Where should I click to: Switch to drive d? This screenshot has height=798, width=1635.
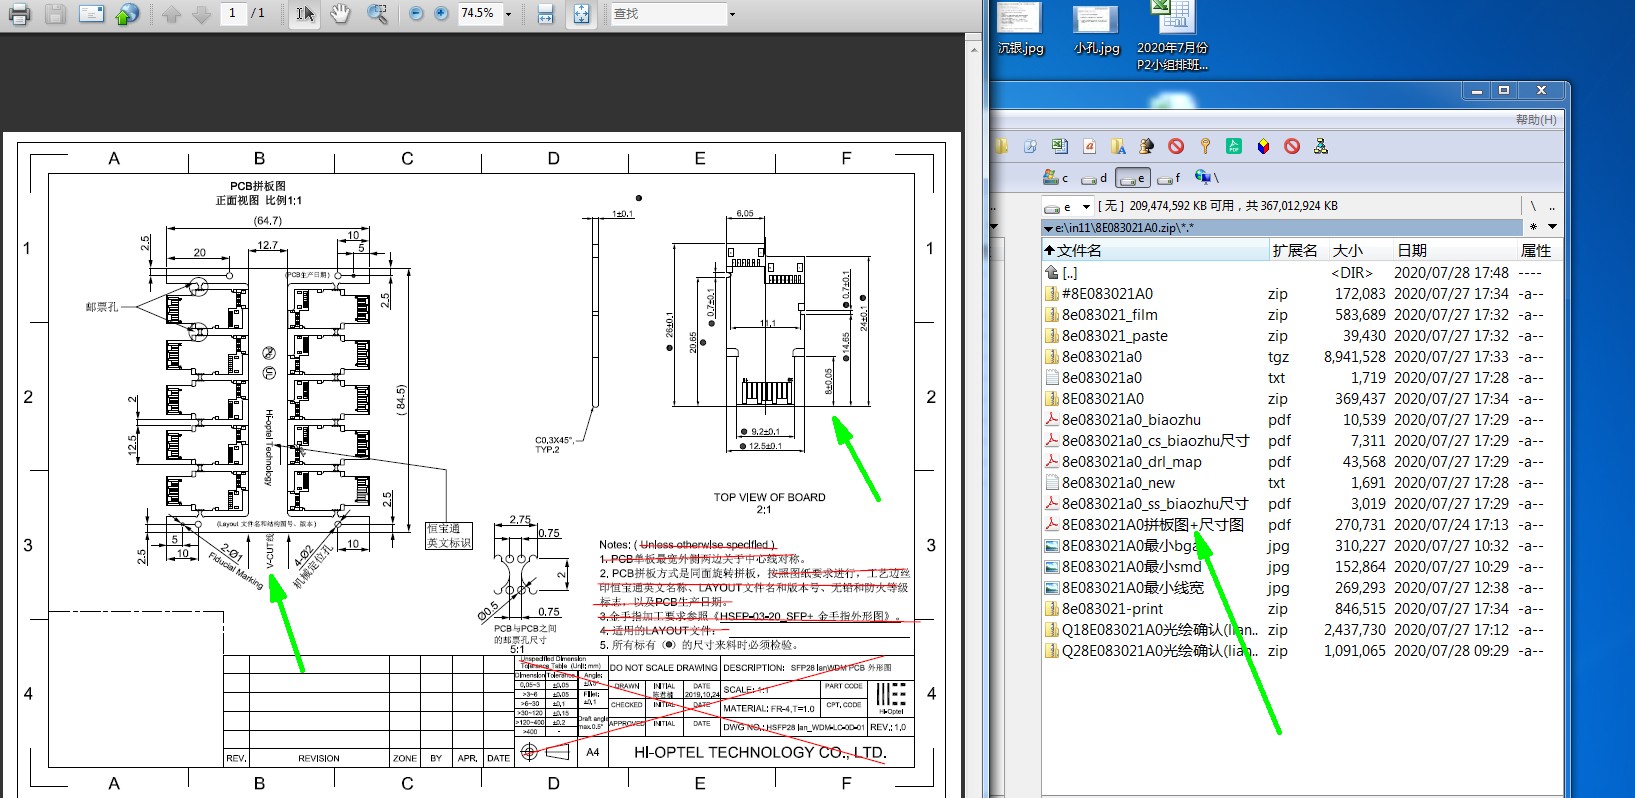point(1095,178)
